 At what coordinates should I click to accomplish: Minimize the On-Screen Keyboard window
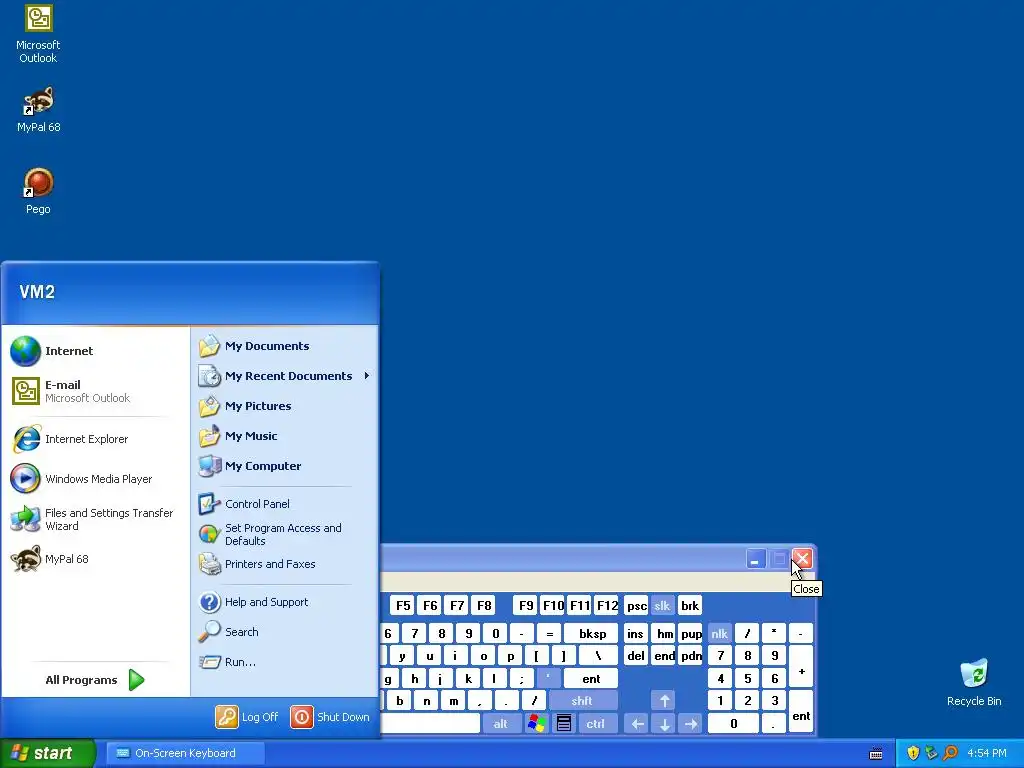coord(756,559)
